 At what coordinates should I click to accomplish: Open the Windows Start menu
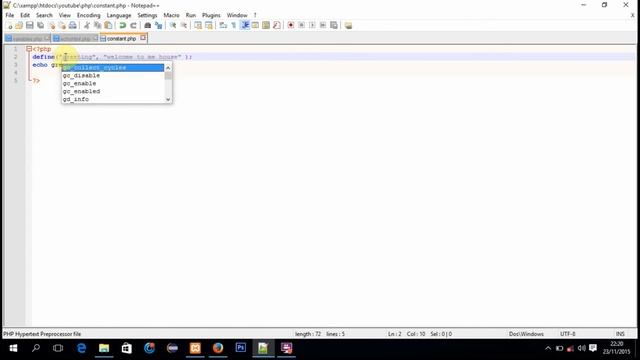click(13, 348)
